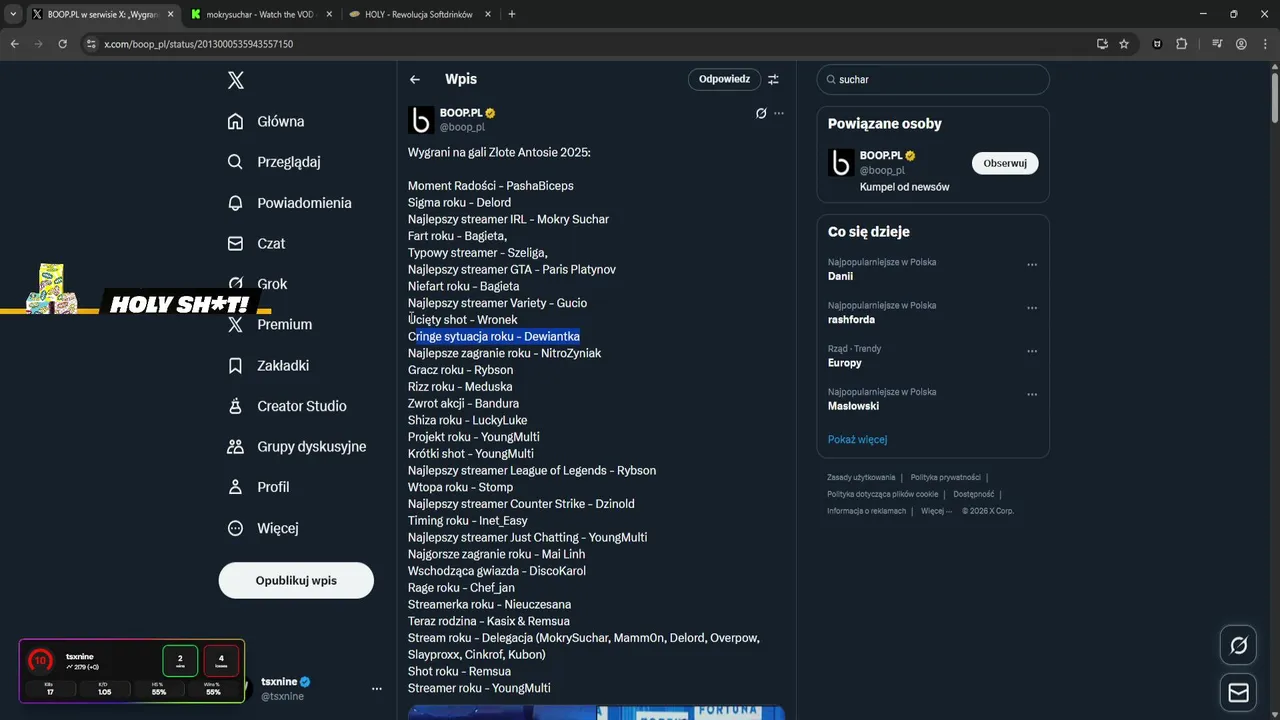Click the X logo in the sidebar
The image size is (1280, 720).
[236, 80]
